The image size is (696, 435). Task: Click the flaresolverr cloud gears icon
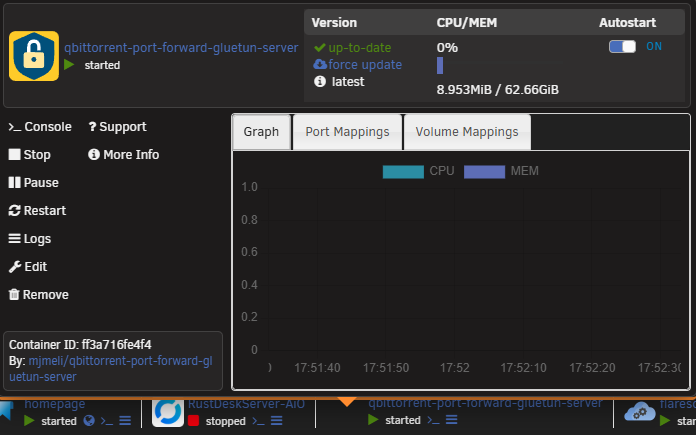click(639, 412)
